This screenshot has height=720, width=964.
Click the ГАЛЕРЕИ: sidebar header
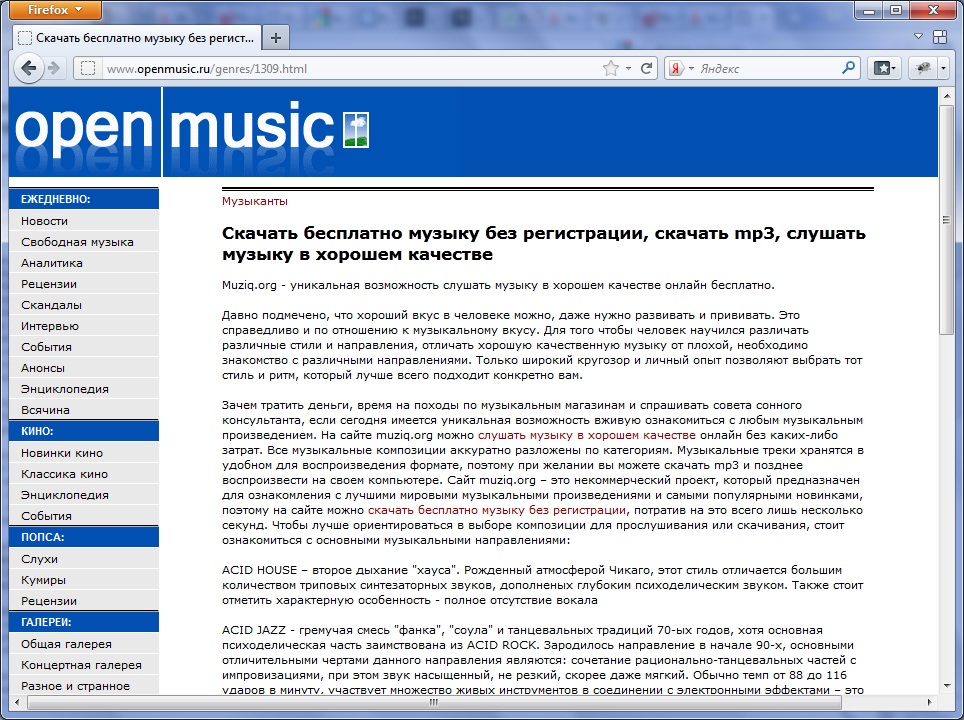pos(84,622)
